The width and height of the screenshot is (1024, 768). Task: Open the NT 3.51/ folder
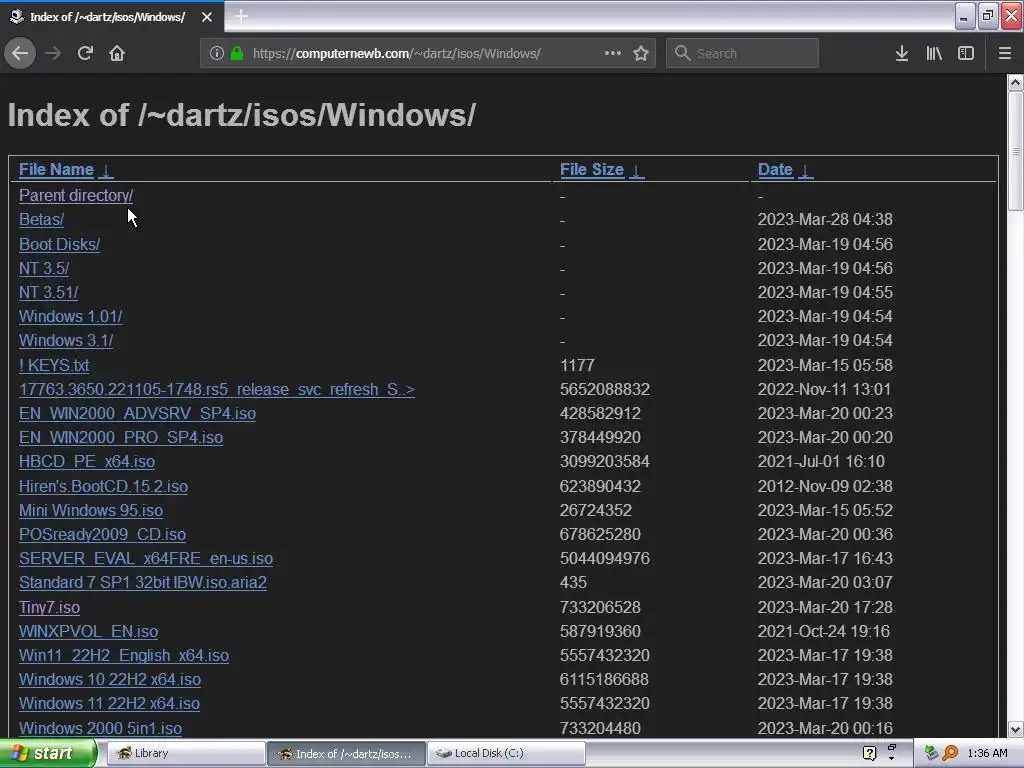(x=48, y=293)
